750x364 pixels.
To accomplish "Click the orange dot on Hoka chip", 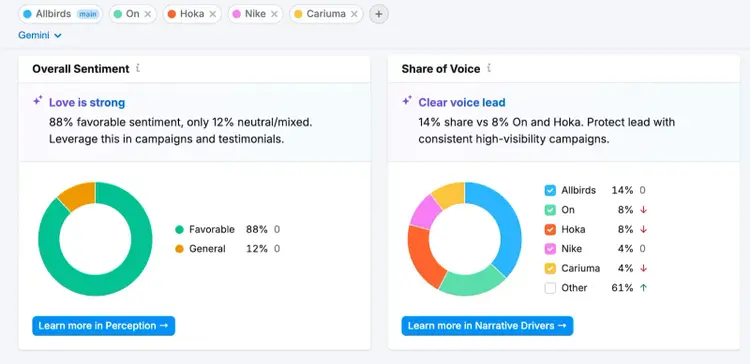I will [x=172, y=14].
